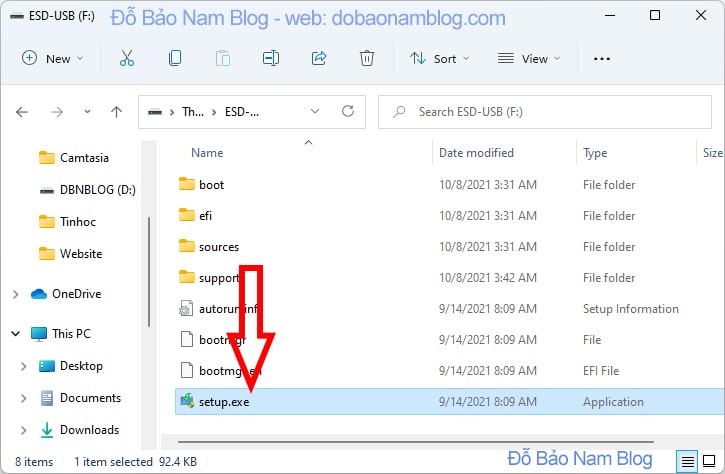725x474 pixels.
Task: Click EFI File type cell
Action: click(601, 370)
